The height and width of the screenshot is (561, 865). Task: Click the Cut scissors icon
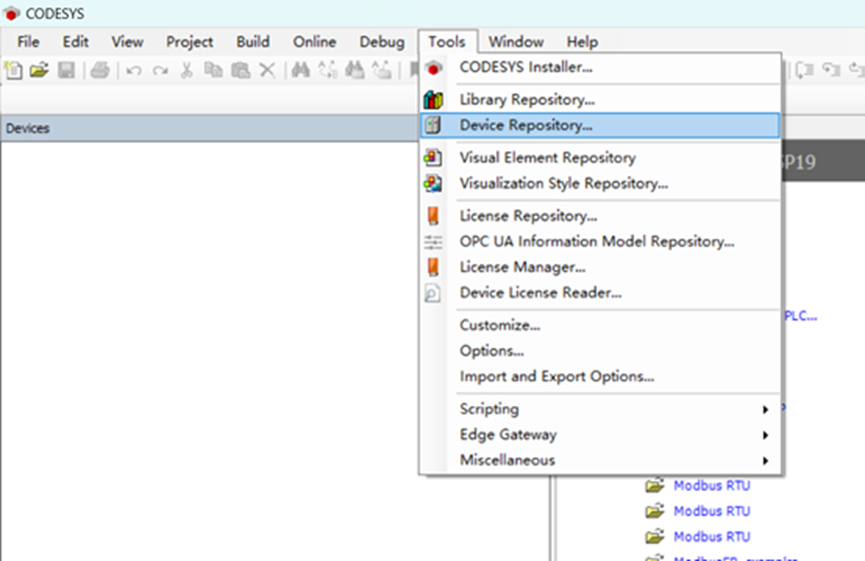coord(186,70)
